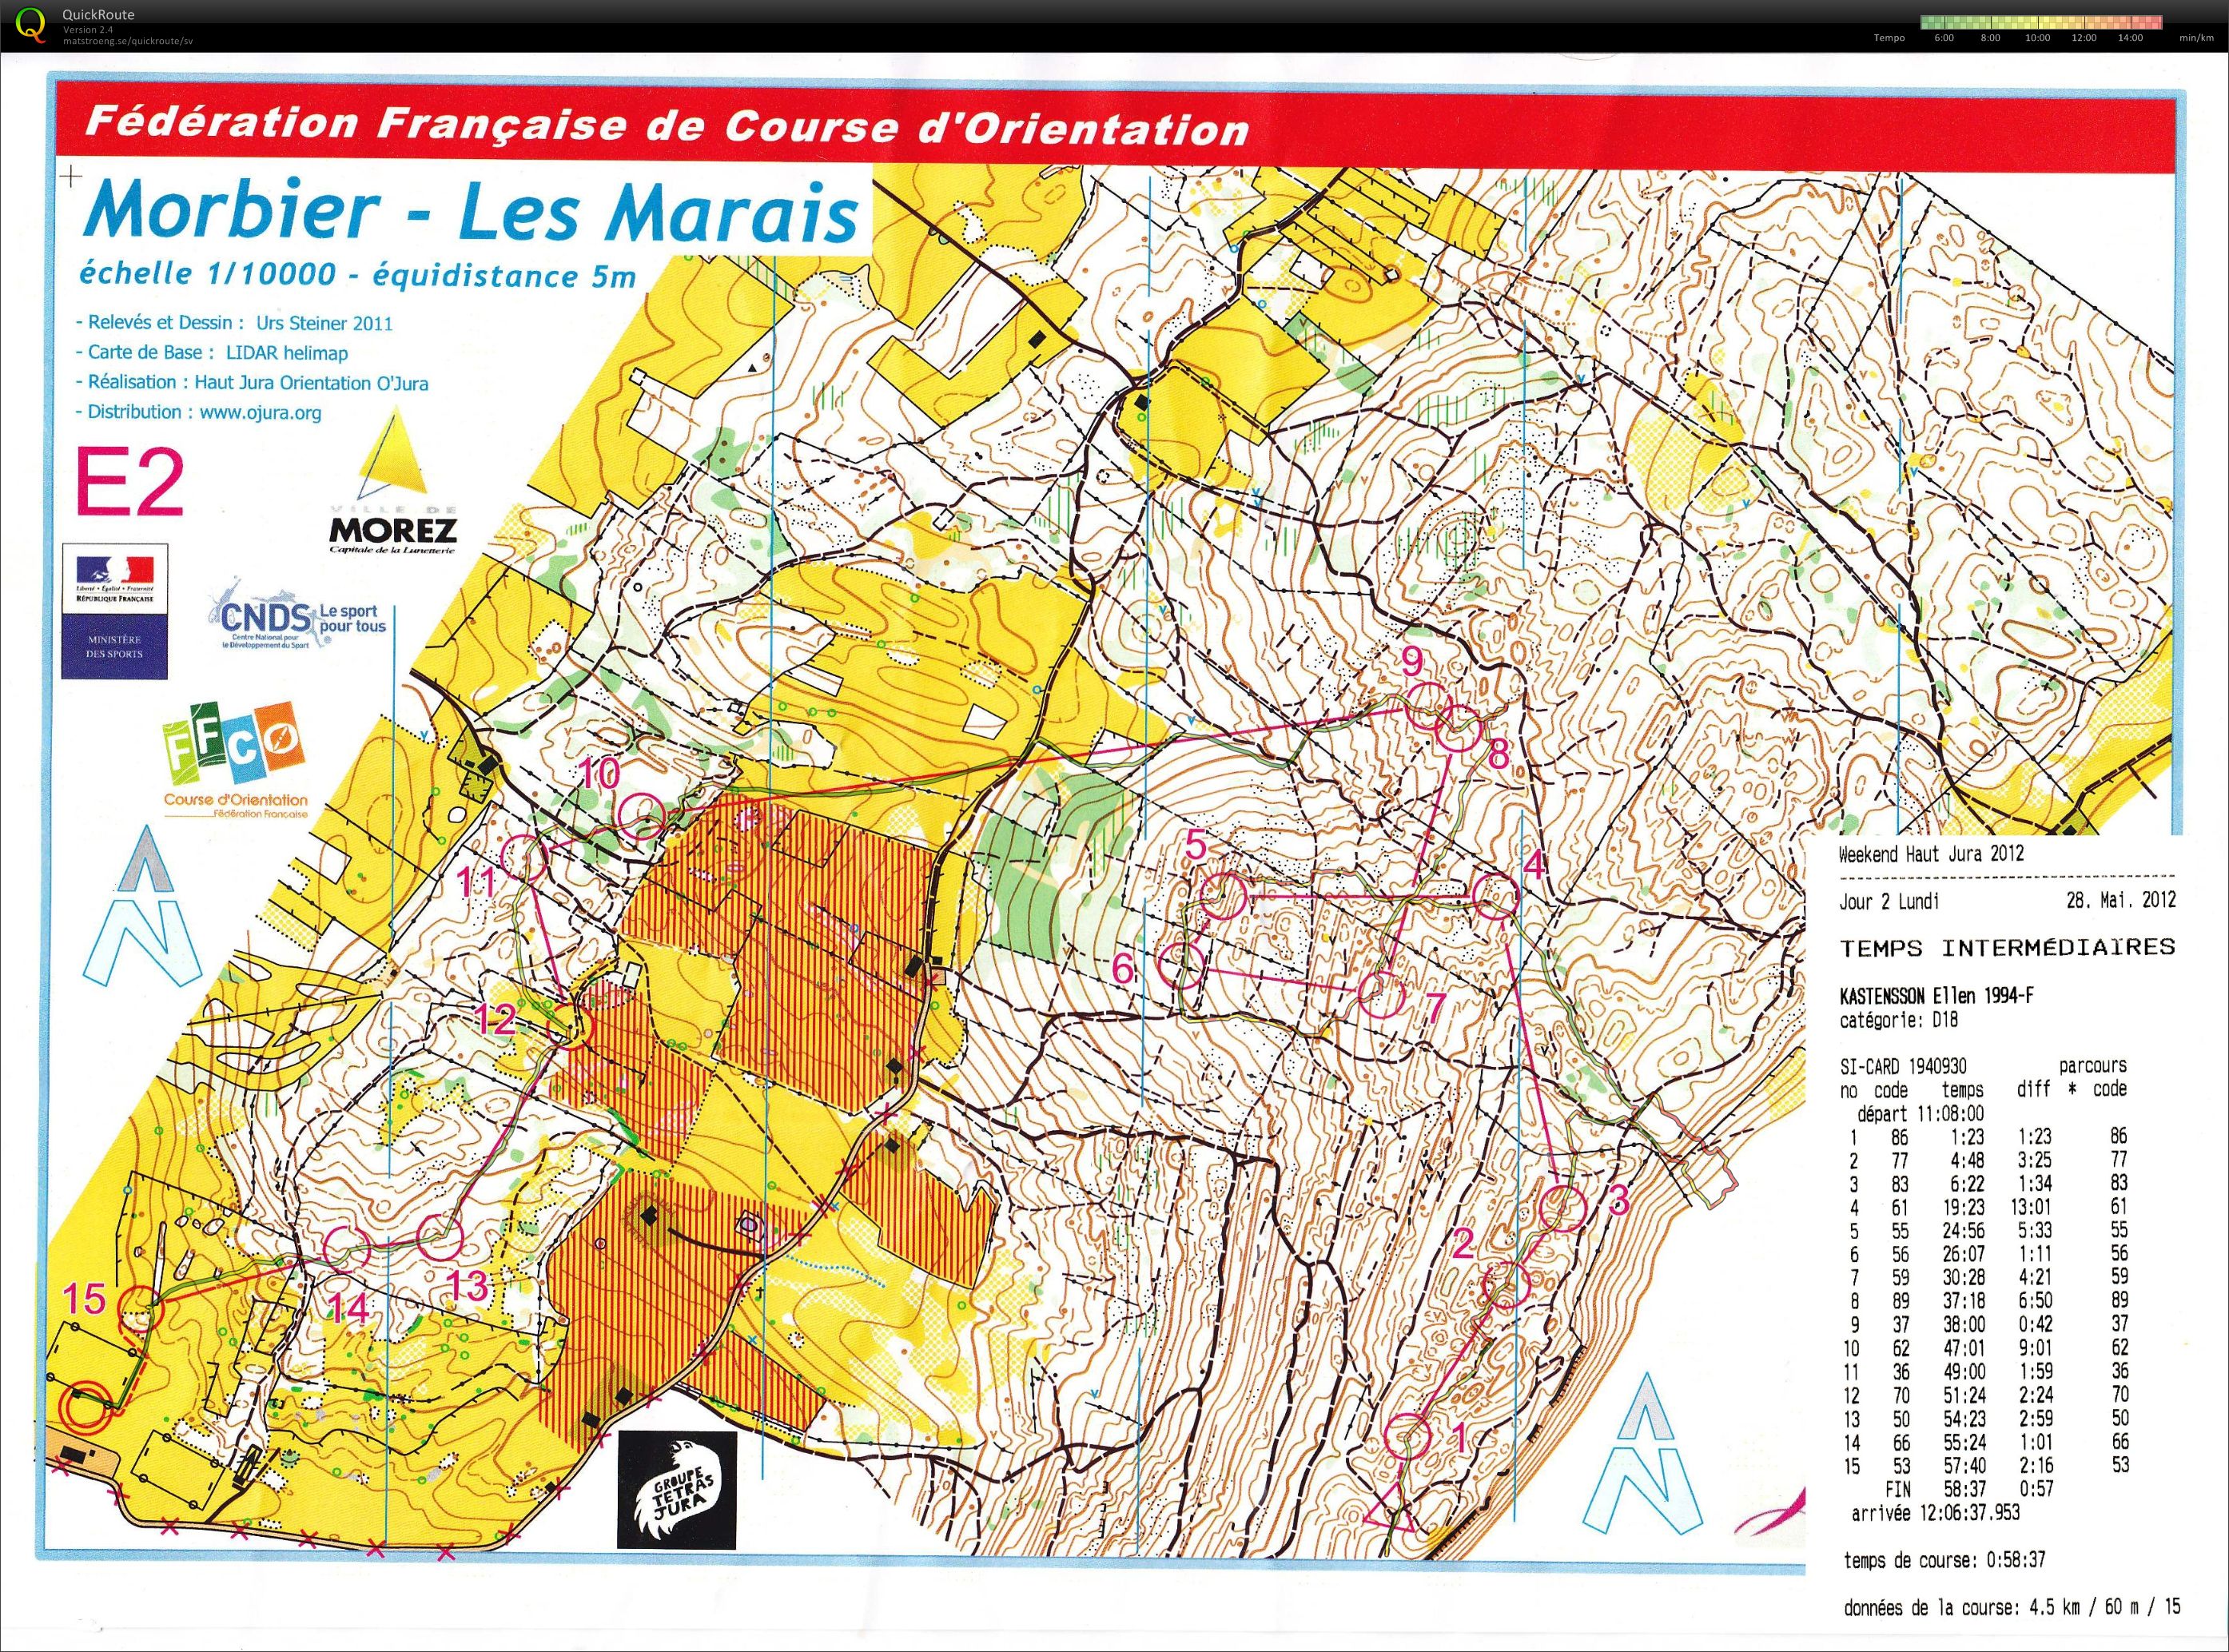
Task: Click the start triangle on the map
Action: pyautogui.click(x=1390, y=1511)
